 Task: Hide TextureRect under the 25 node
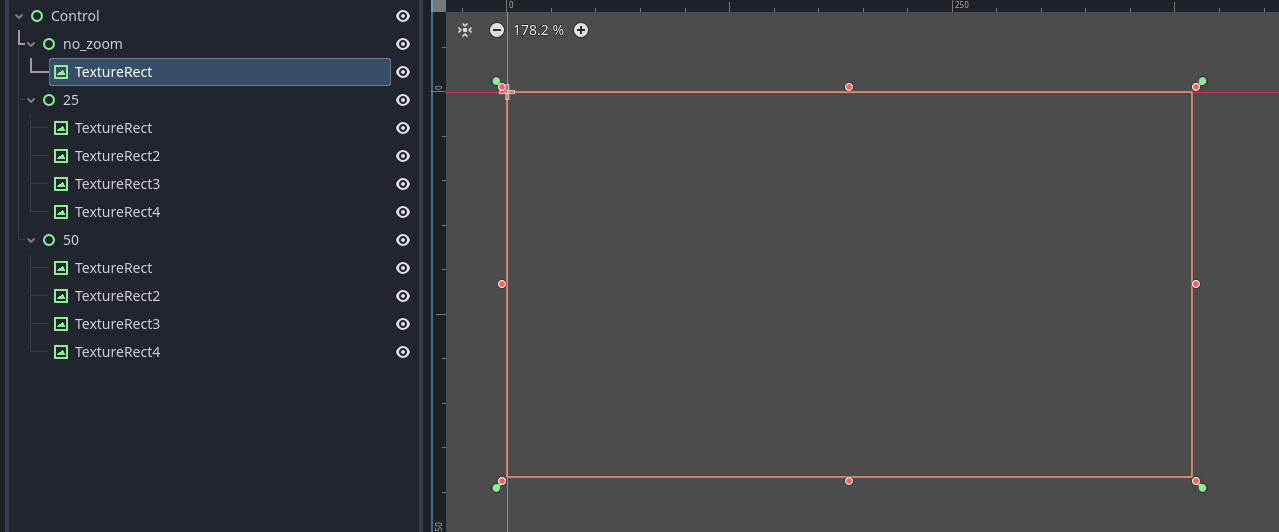(x=403, y=128)
